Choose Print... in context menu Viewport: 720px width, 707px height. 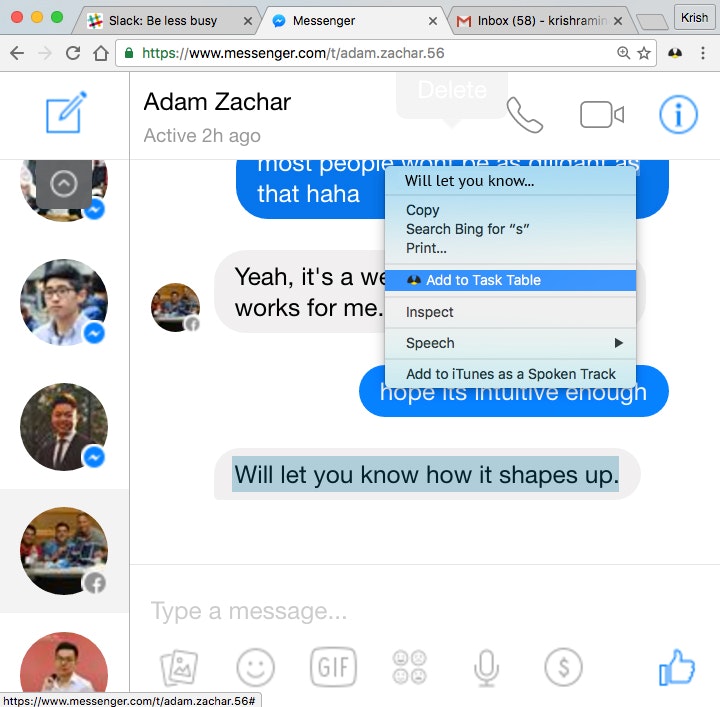click(510, 248)
